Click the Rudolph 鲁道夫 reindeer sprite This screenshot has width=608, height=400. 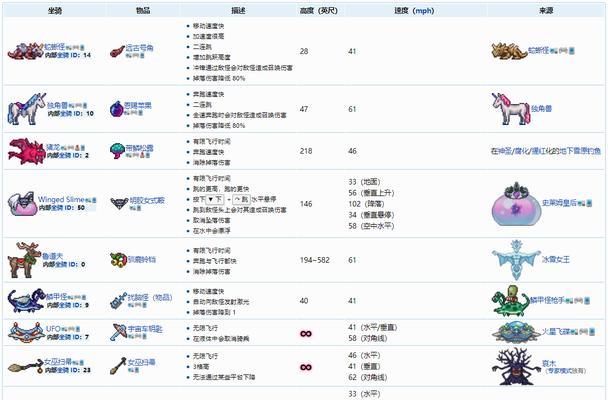pos(24,259)
